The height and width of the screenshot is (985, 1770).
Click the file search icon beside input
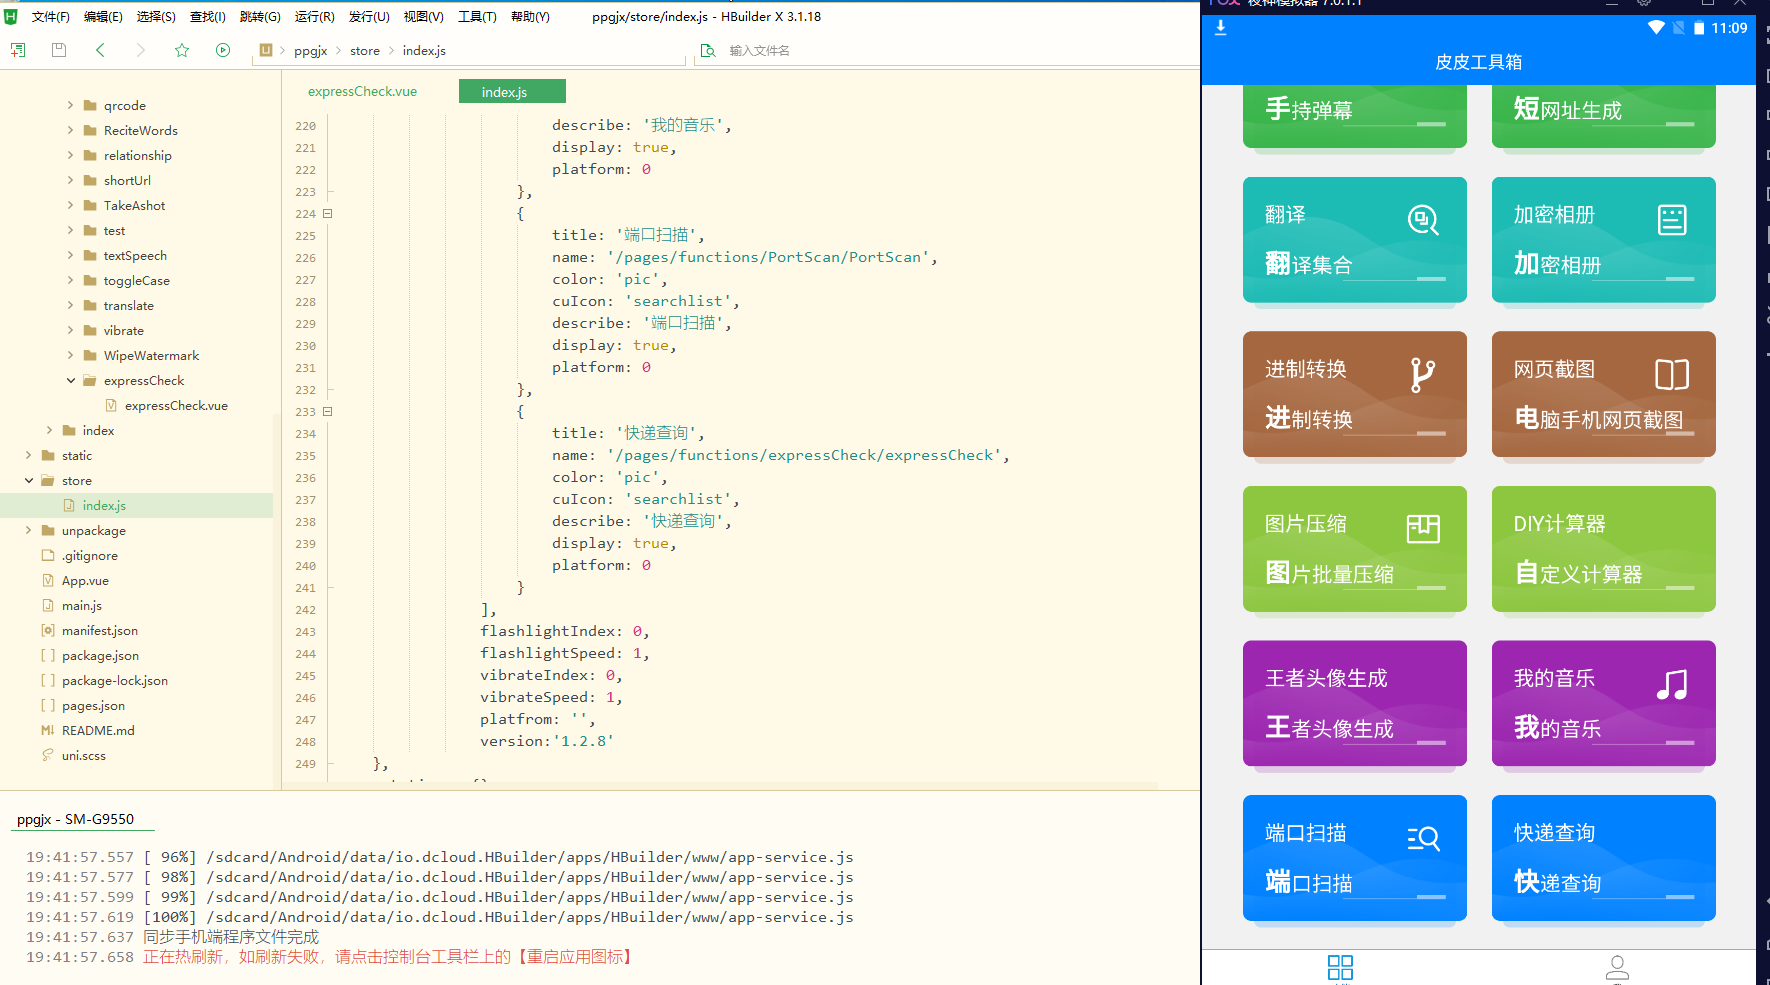708,50
